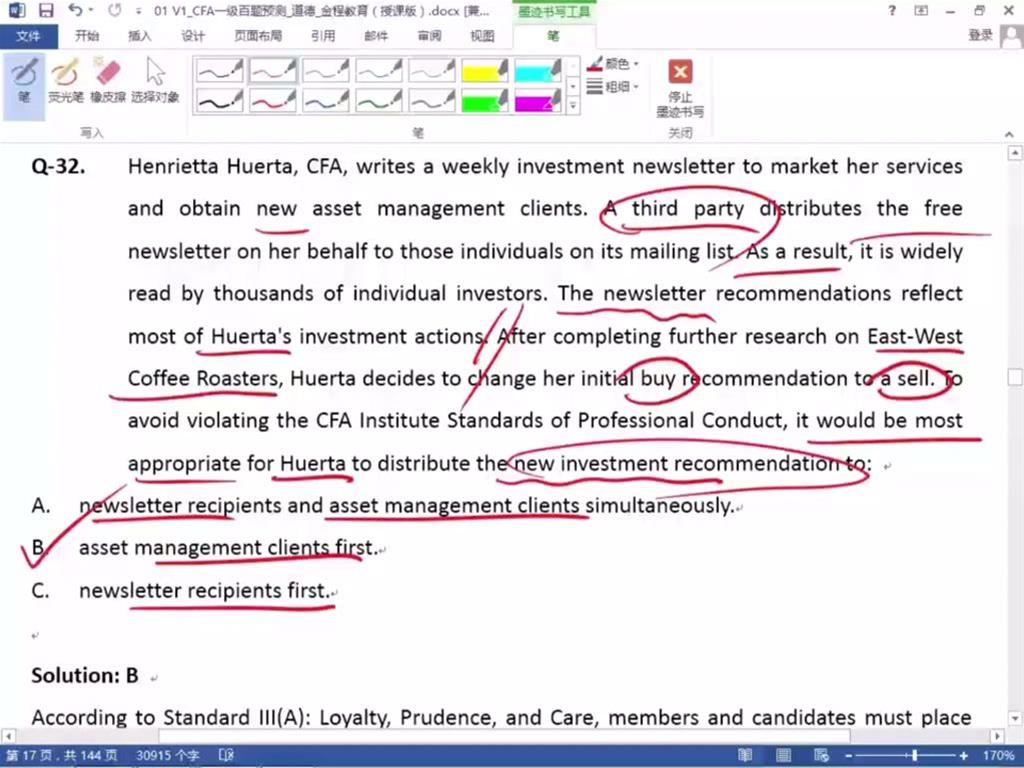The image size is (1024, 768).
Task: Click the zoom slider handle
Action: (914, 755)
